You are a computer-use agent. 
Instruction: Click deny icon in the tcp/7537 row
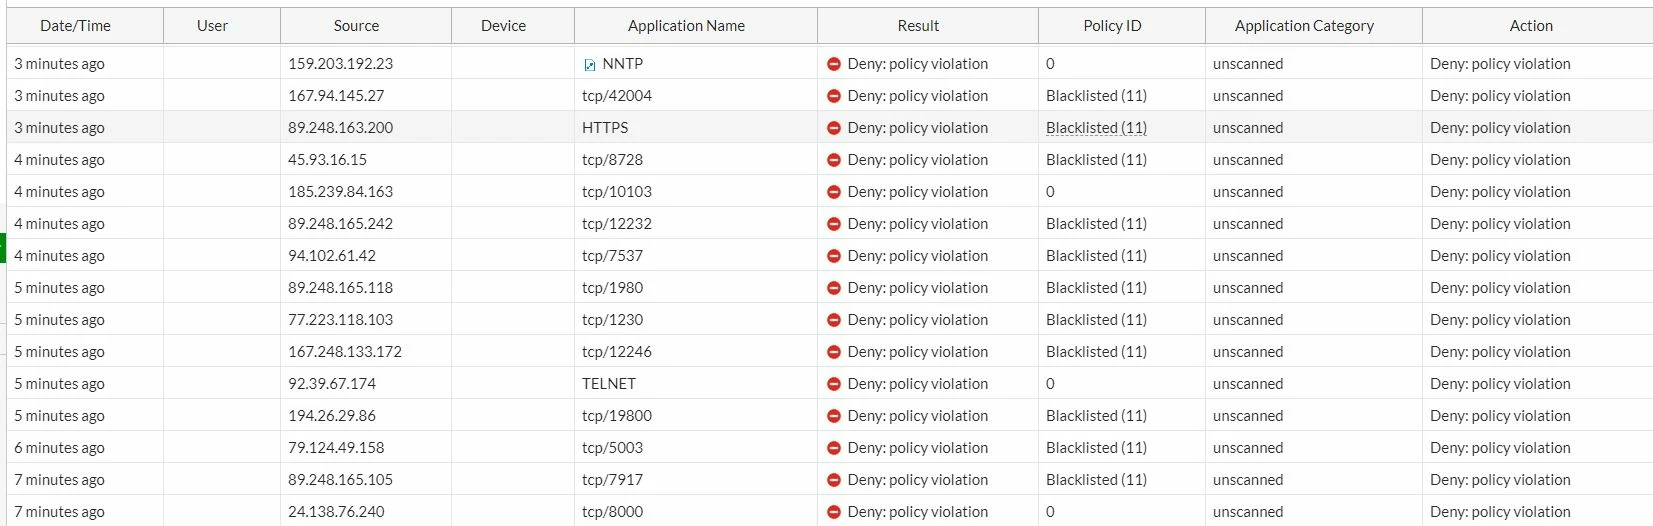pos(833,256)
